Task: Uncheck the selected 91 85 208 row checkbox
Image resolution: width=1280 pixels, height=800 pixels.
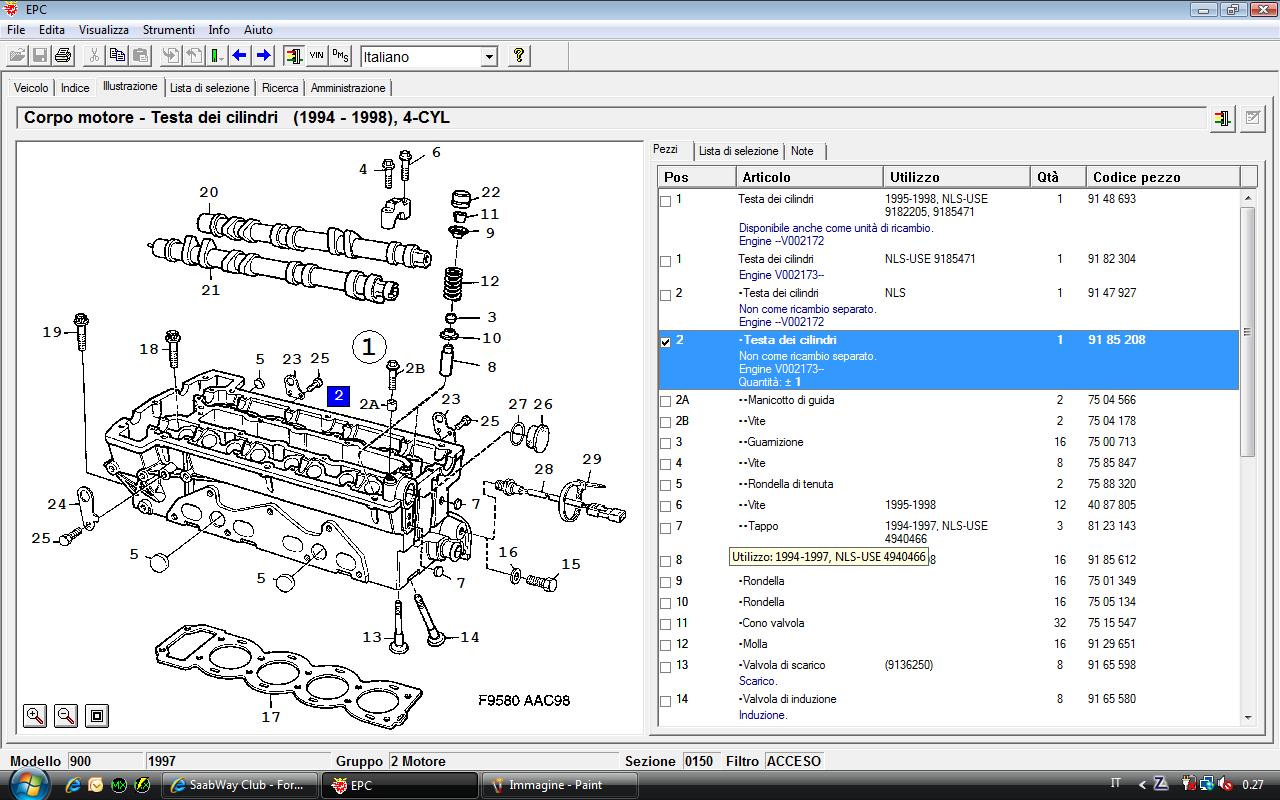Action: click(x=666, y=342)
